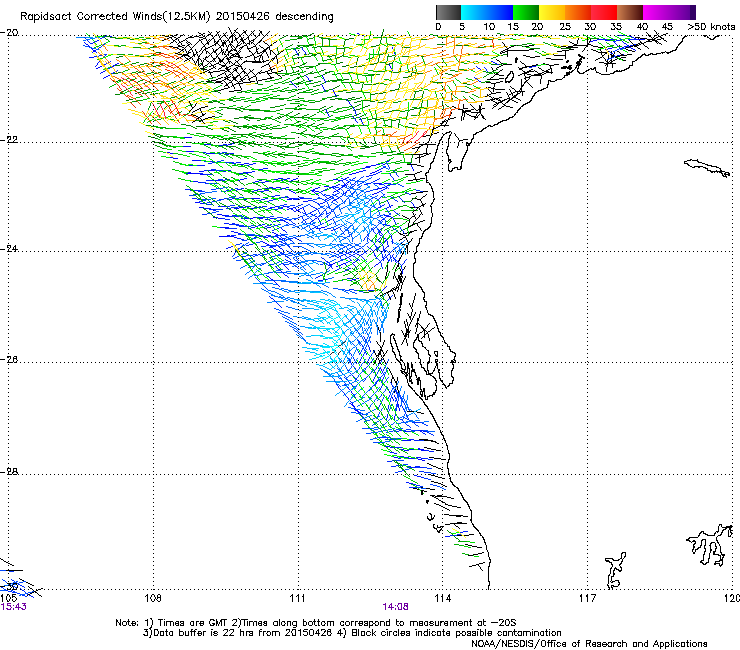Click the legend value '40'
Screen dimensions: 740x650
pyautogui.click(x=642, y=26)
